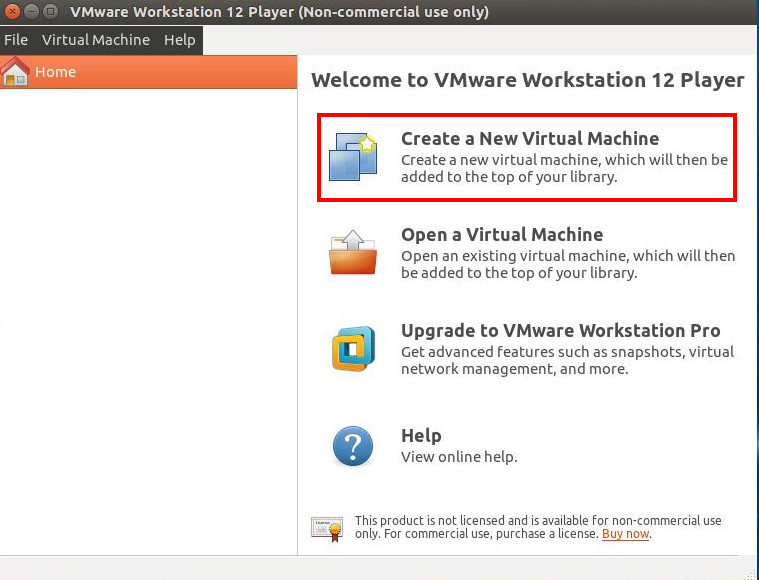This screenshot has width=759, height=580.
Task: Click the 'View online help.' text
Action: (459, 457)
